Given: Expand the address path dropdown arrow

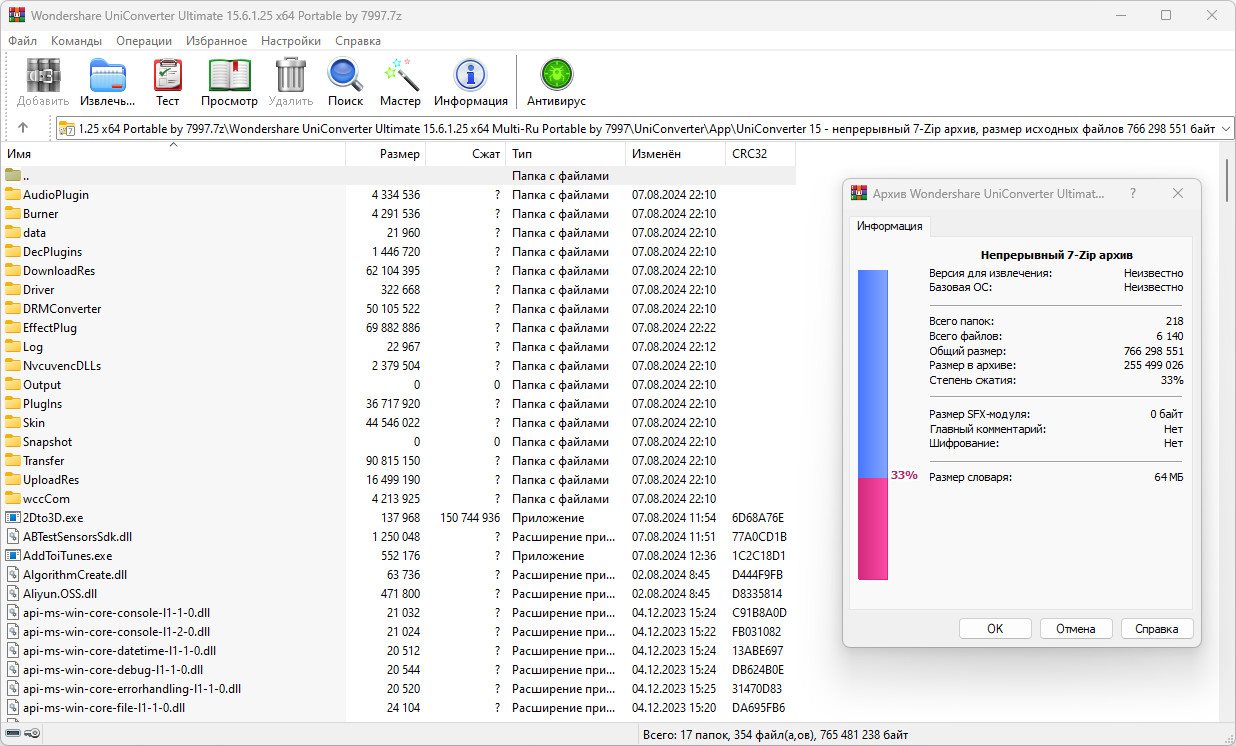Looking at the screenshot, I should 1225,128.
